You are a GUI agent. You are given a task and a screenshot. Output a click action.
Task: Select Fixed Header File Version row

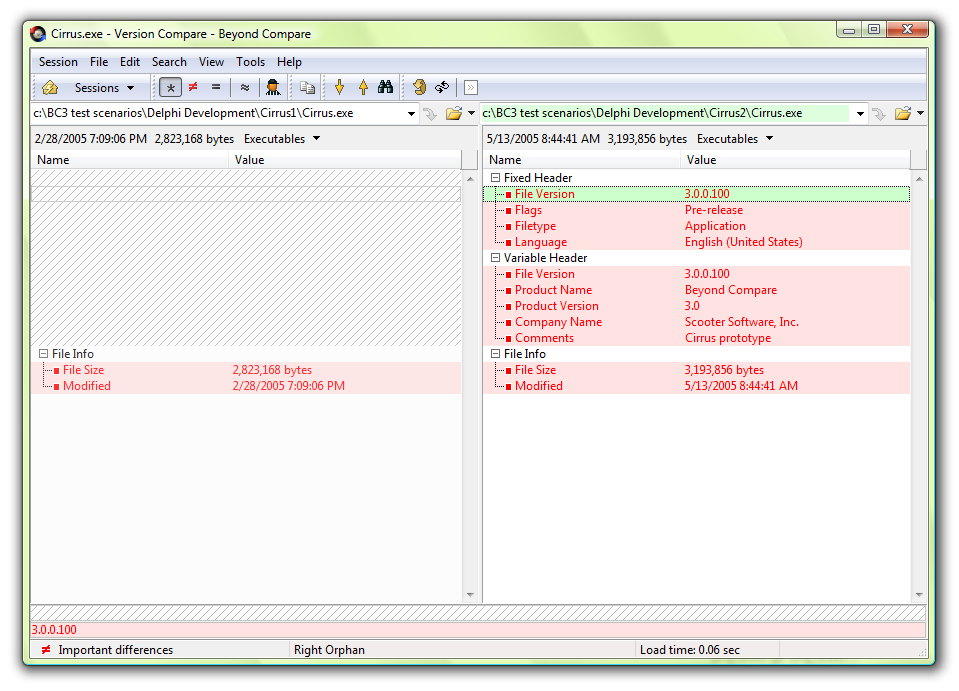pyautogui.click(x=697, y=194)
